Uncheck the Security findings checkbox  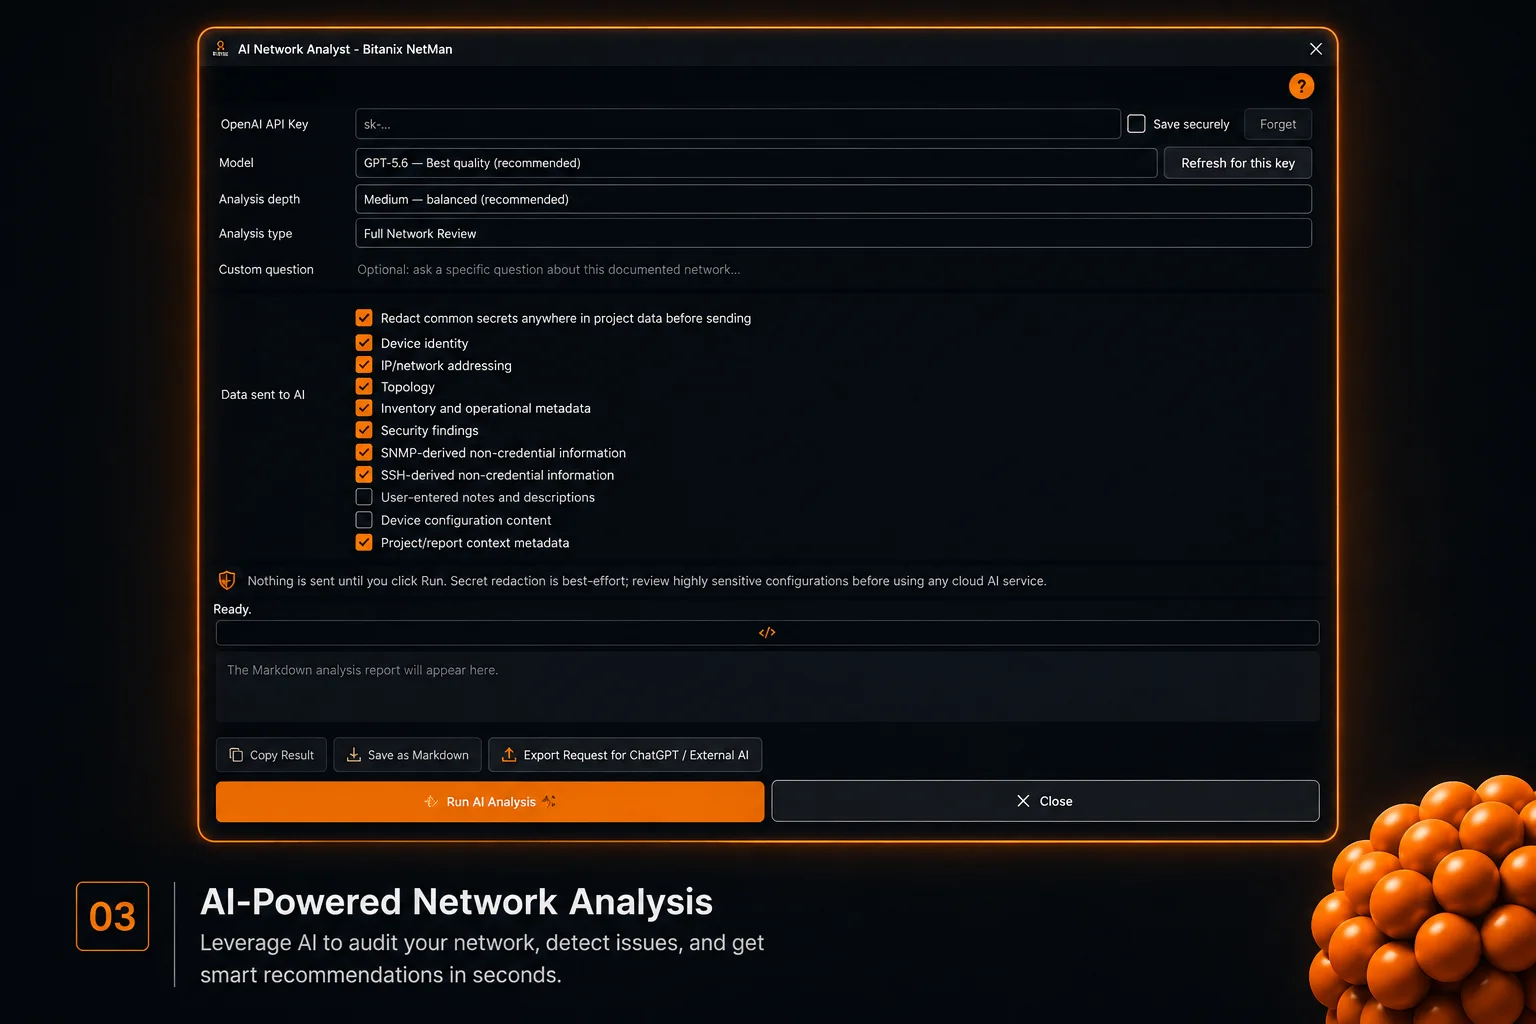tap(364, 430)
